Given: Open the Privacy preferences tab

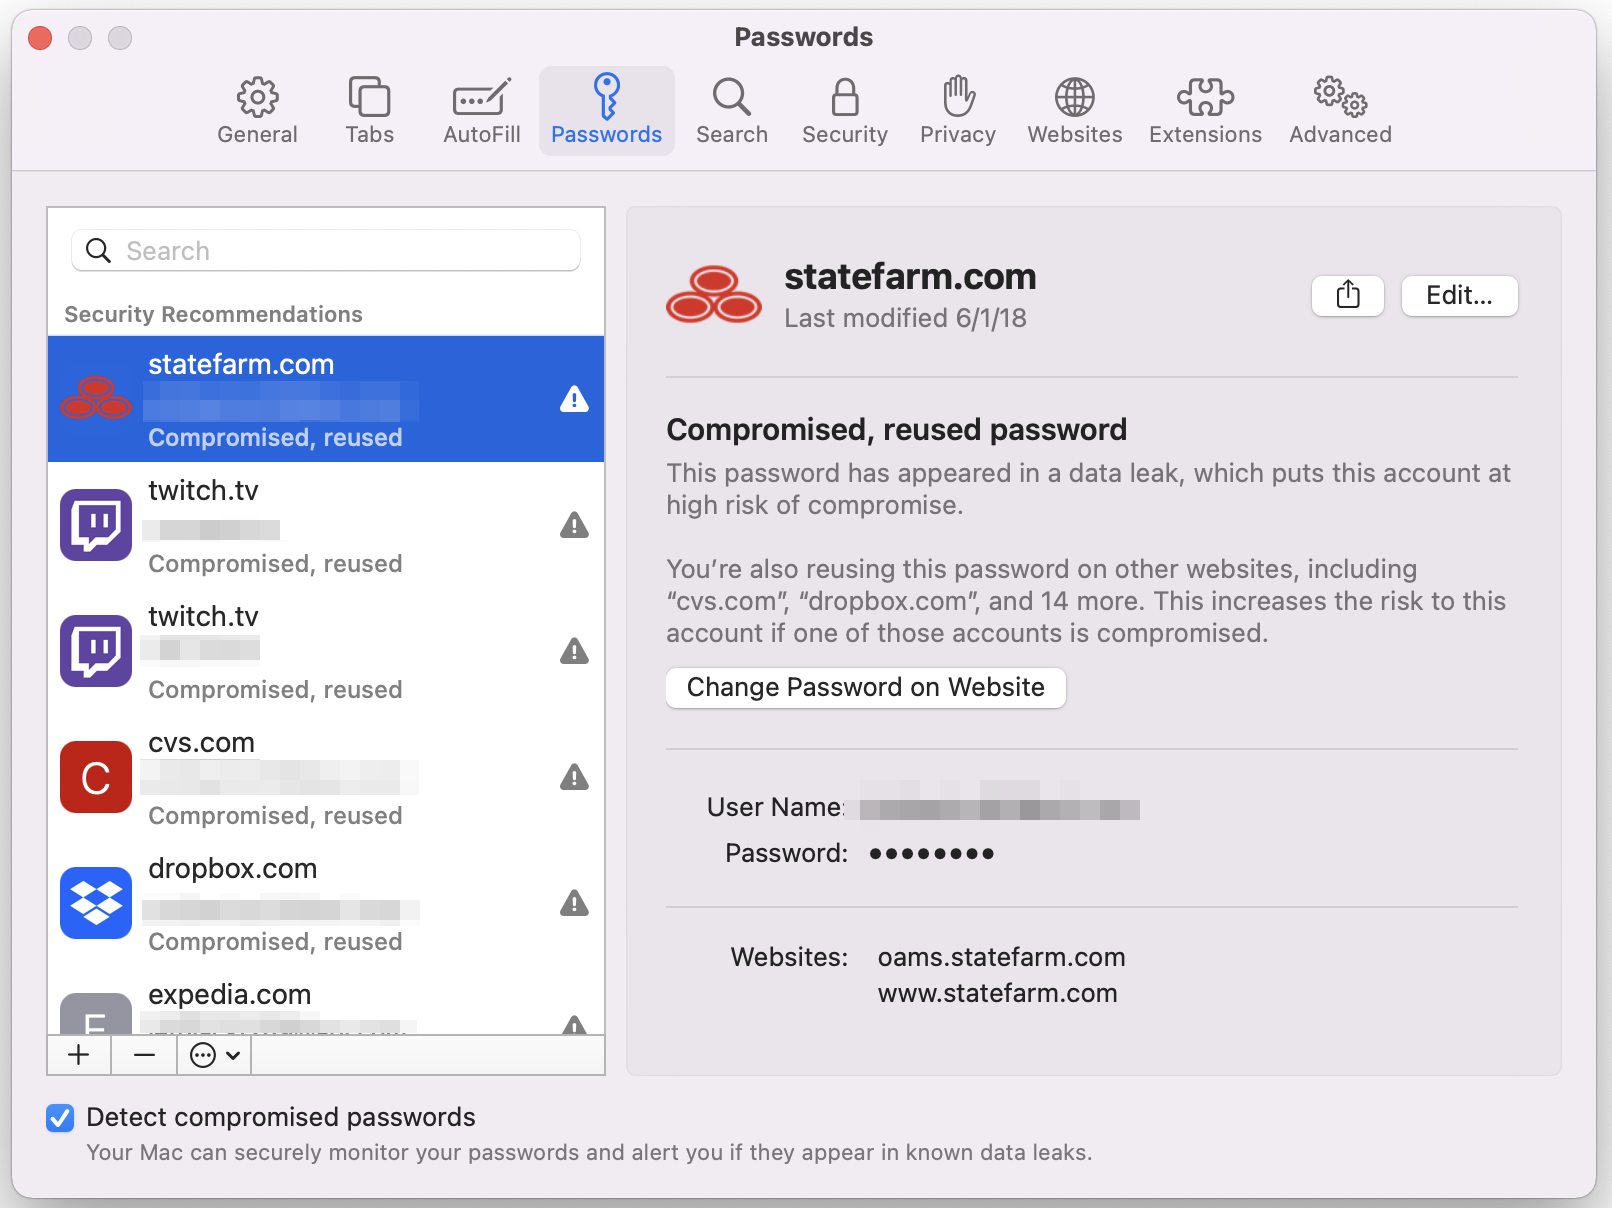Looking at the screenshot, I should (958, 111).
